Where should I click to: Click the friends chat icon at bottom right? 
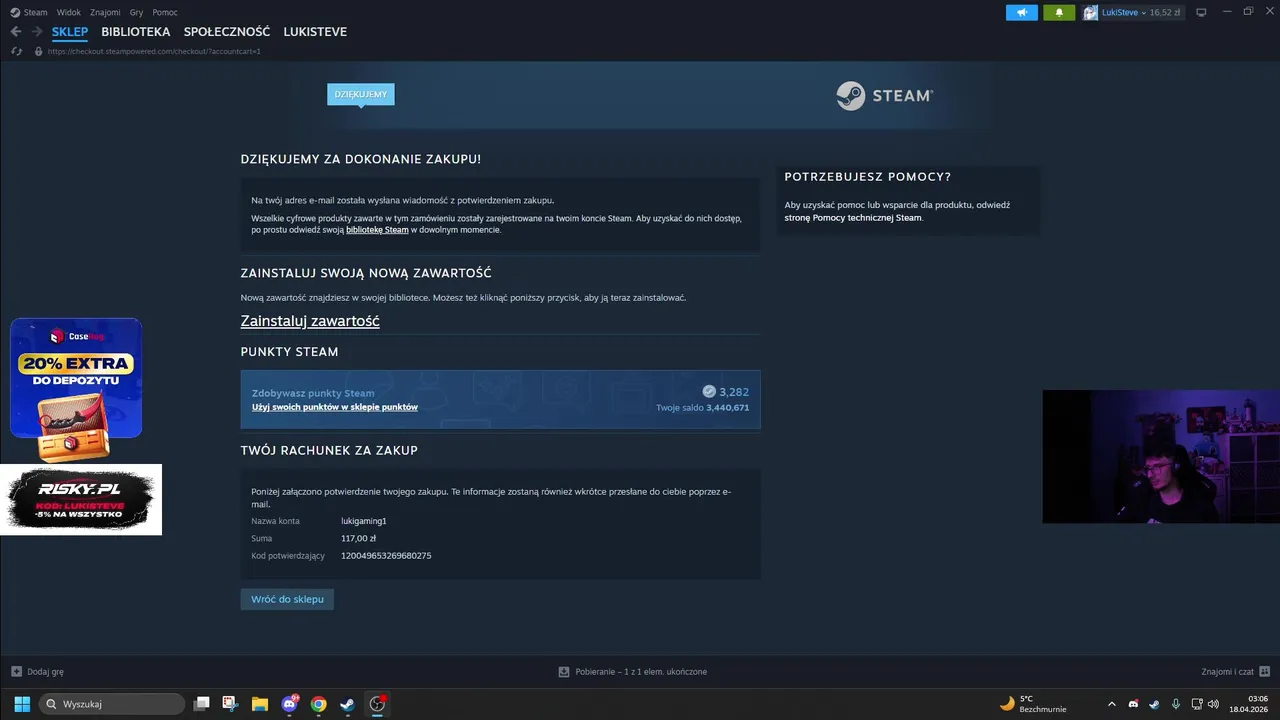[x=1265, y=672]
